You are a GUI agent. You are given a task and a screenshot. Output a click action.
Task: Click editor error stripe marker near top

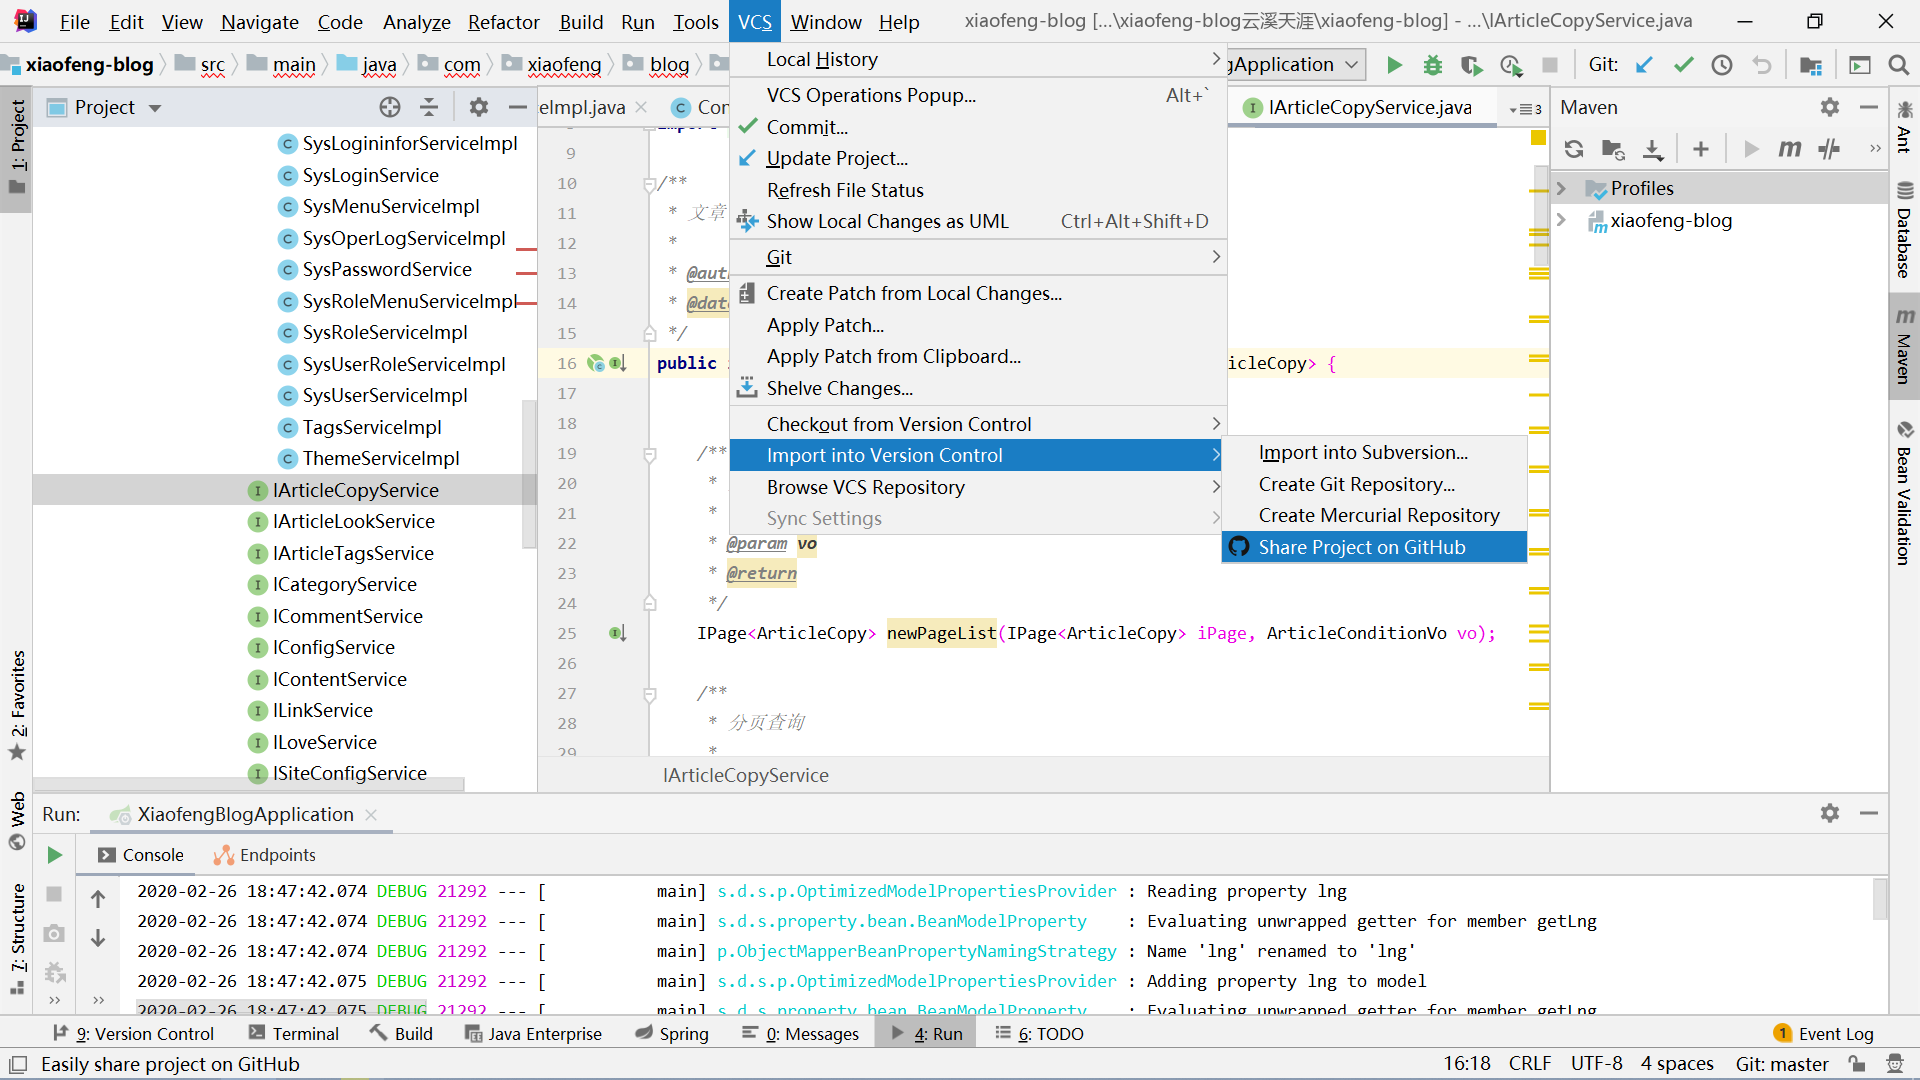1539,139
